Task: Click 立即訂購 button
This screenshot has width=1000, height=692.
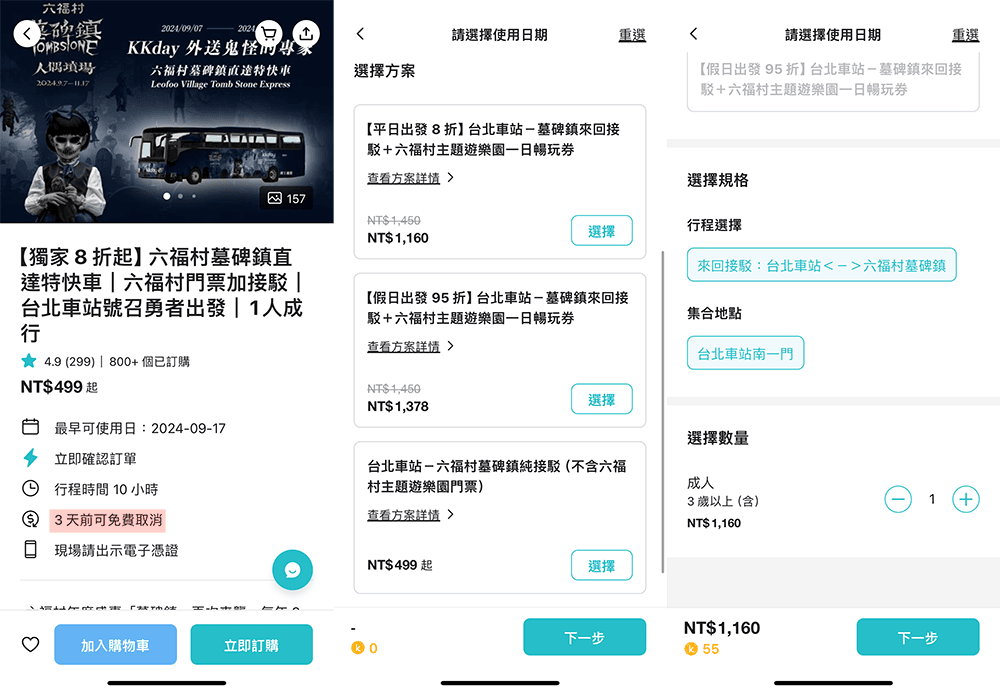Action: (251, 645)
